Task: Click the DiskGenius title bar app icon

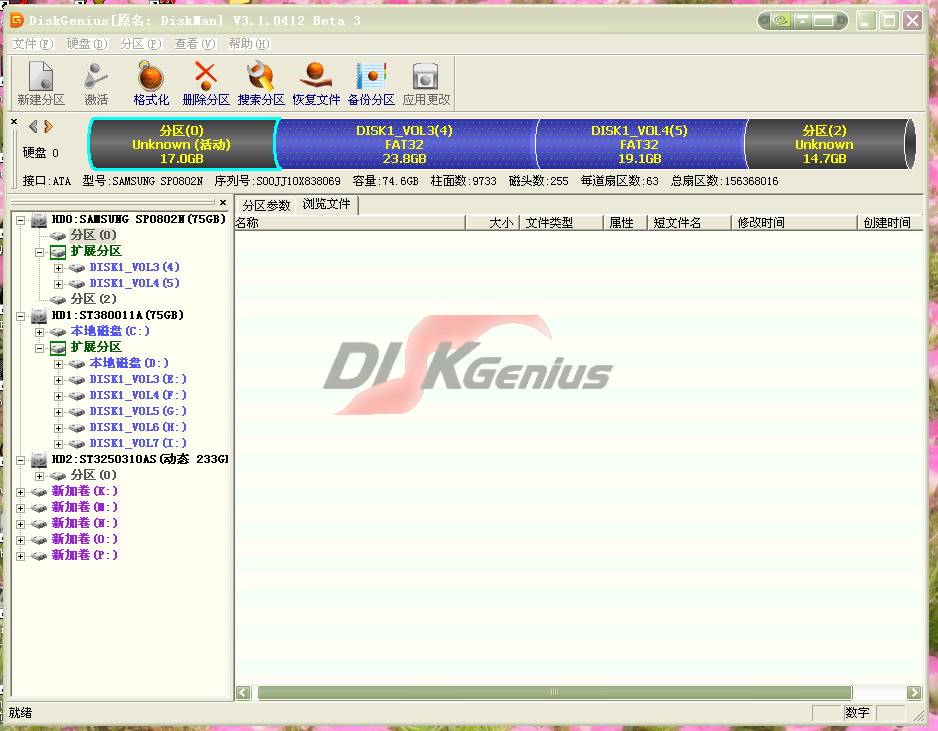Action: click(17, 20)
